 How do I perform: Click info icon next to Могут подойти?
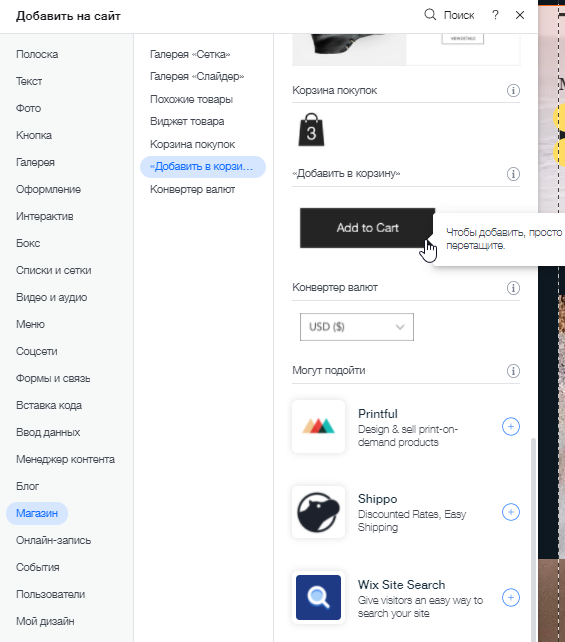(513, 371)
